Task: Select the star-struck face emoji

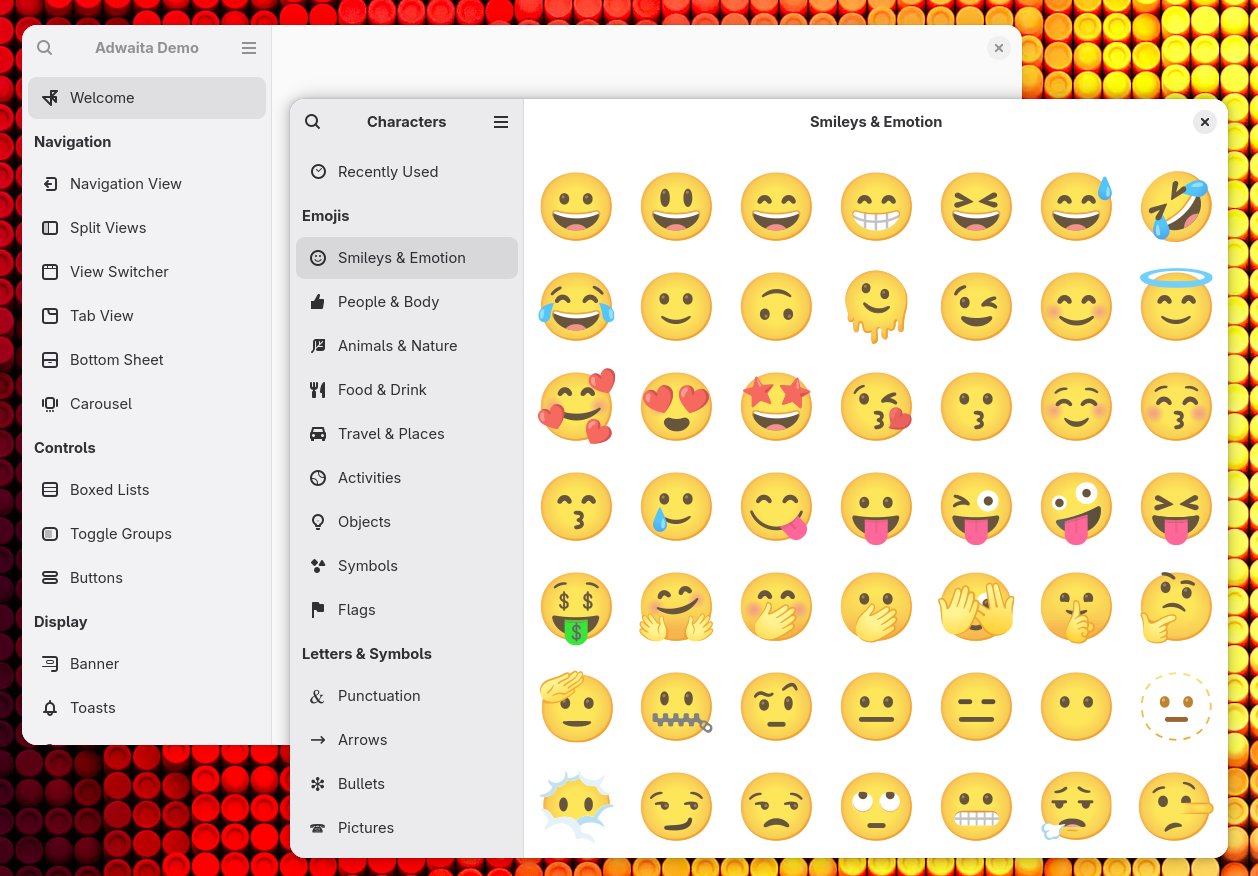Action: tap(776, 407)
